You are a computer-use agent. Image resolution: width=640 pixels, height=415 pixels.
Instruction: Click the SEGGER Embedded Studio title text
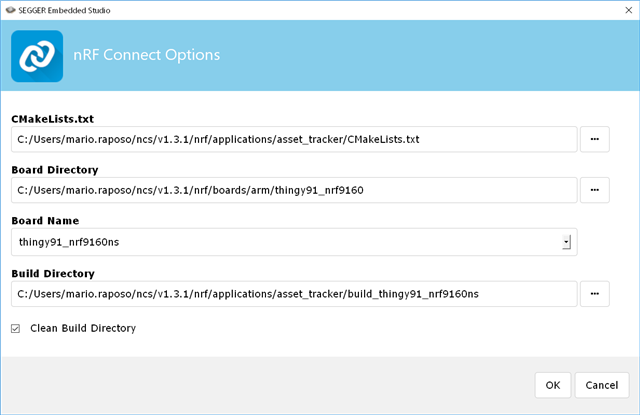[x=68, y=9]
